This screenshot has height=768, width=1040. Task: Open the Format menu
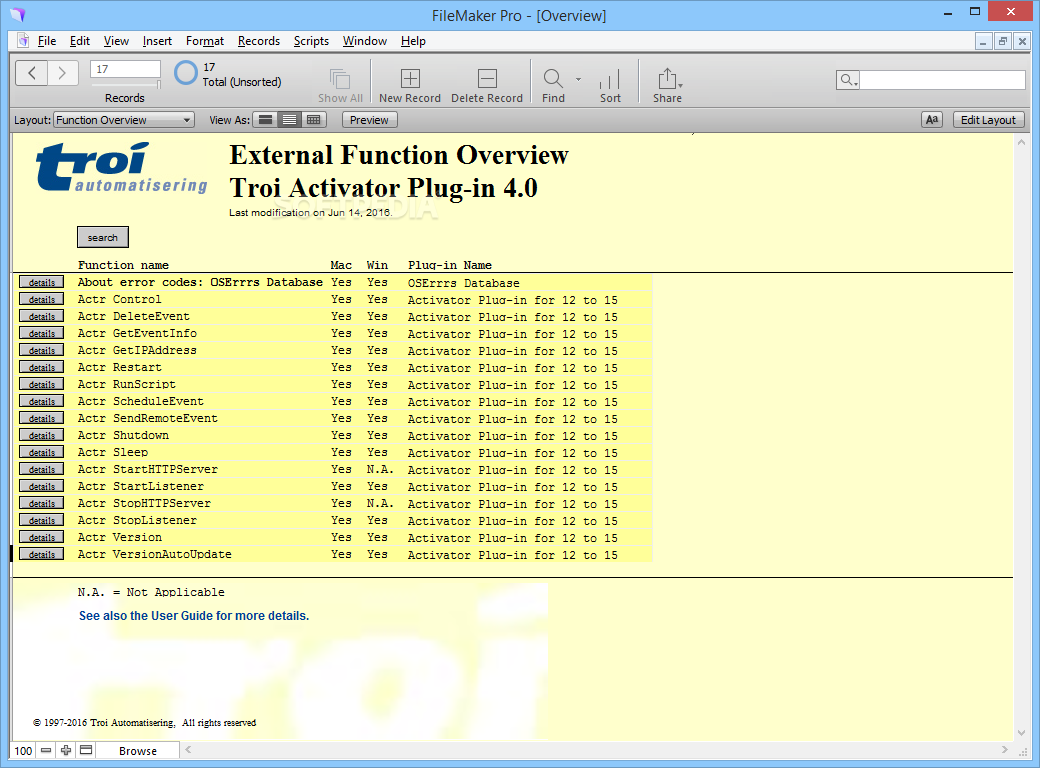click(205, 41)
